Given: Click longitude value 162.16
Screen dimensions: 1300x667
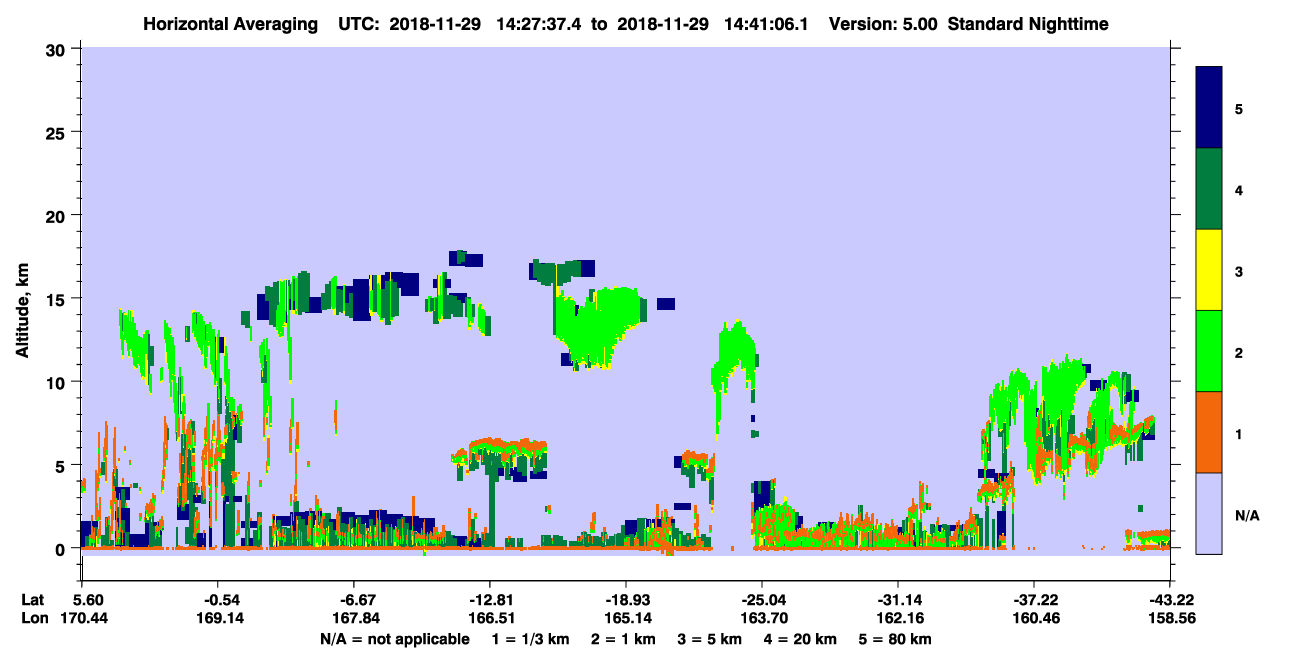Looking at the screenshot, I should [898, 619].
